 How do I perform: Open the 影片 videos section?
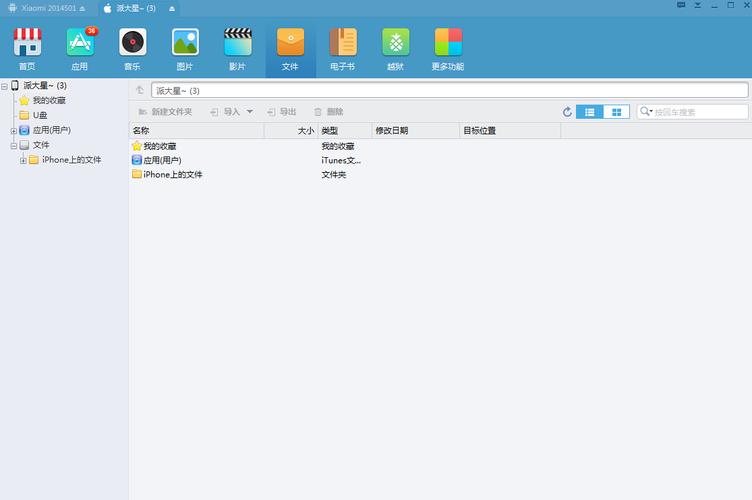pyautogui.click(x=237, y=48)
